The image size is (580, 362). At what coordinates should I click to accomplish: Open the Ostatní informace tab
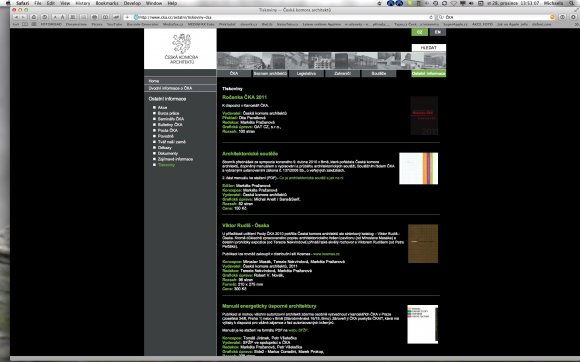tap(429, 74)
